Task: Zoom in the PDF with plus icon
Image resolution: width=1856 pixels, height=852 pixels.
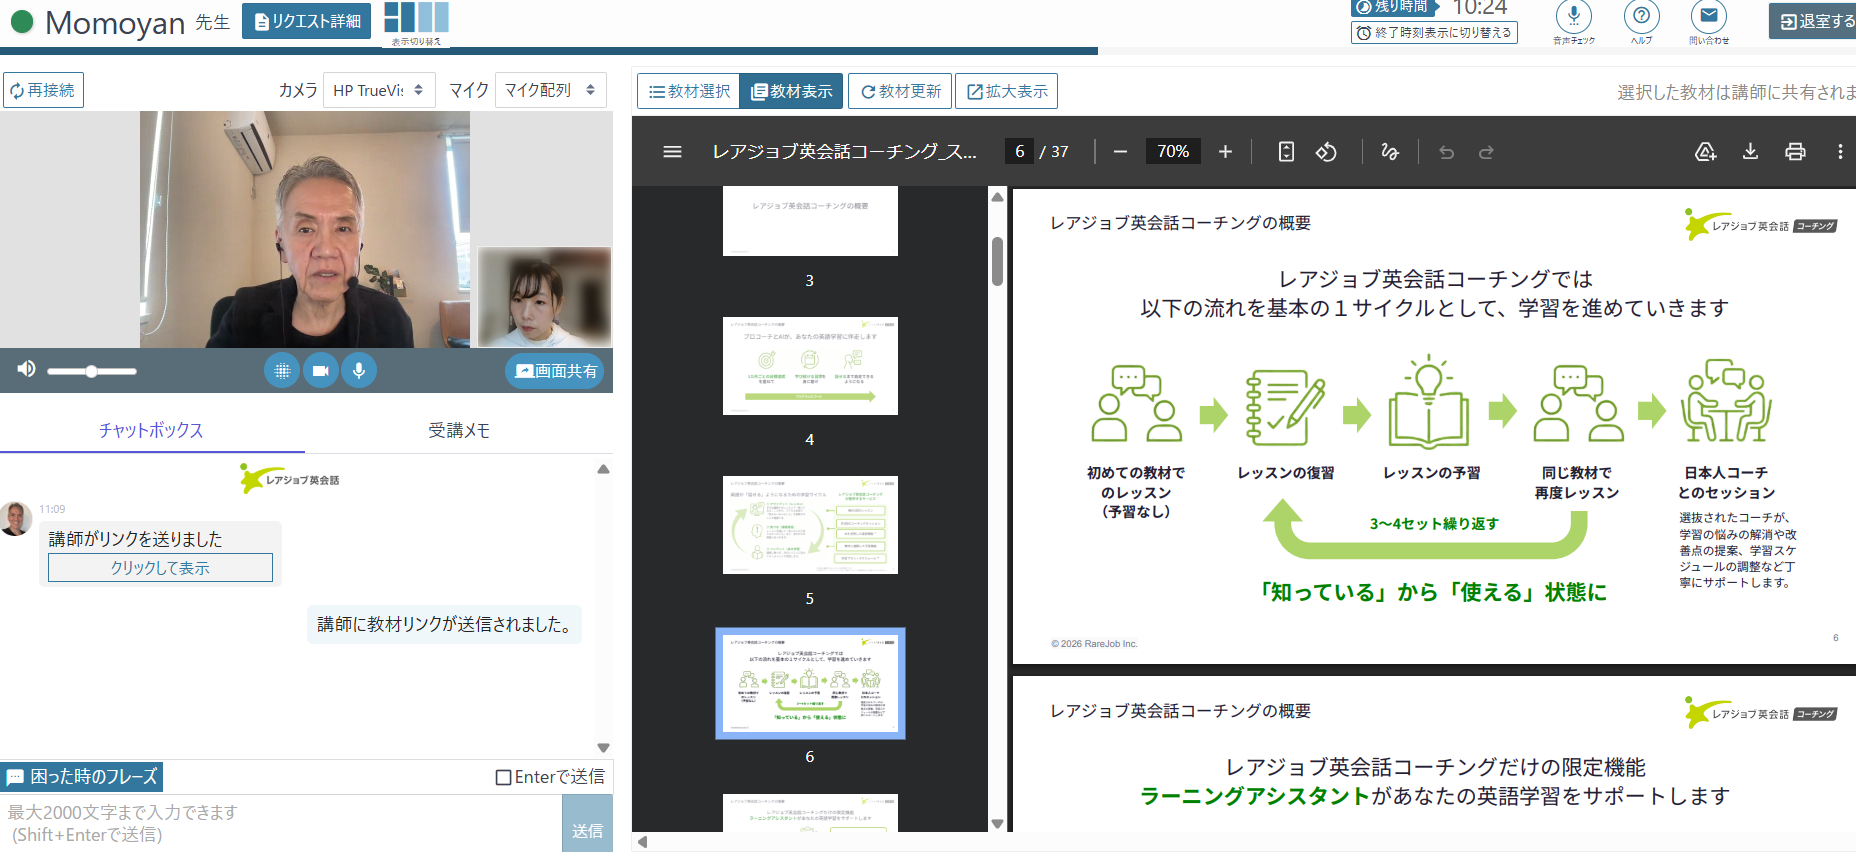Action: (x=1225, y=152)
